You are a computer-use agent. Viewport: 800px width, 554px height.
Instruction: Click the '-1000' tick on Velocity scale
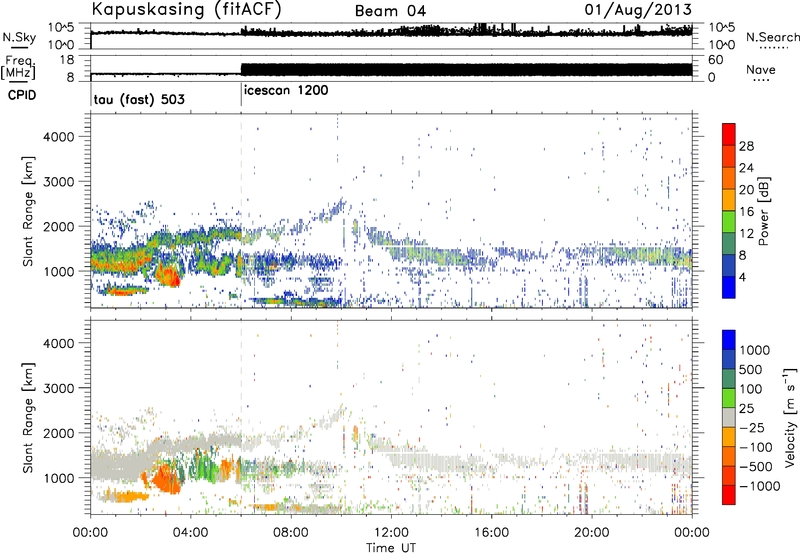(760, 486)
